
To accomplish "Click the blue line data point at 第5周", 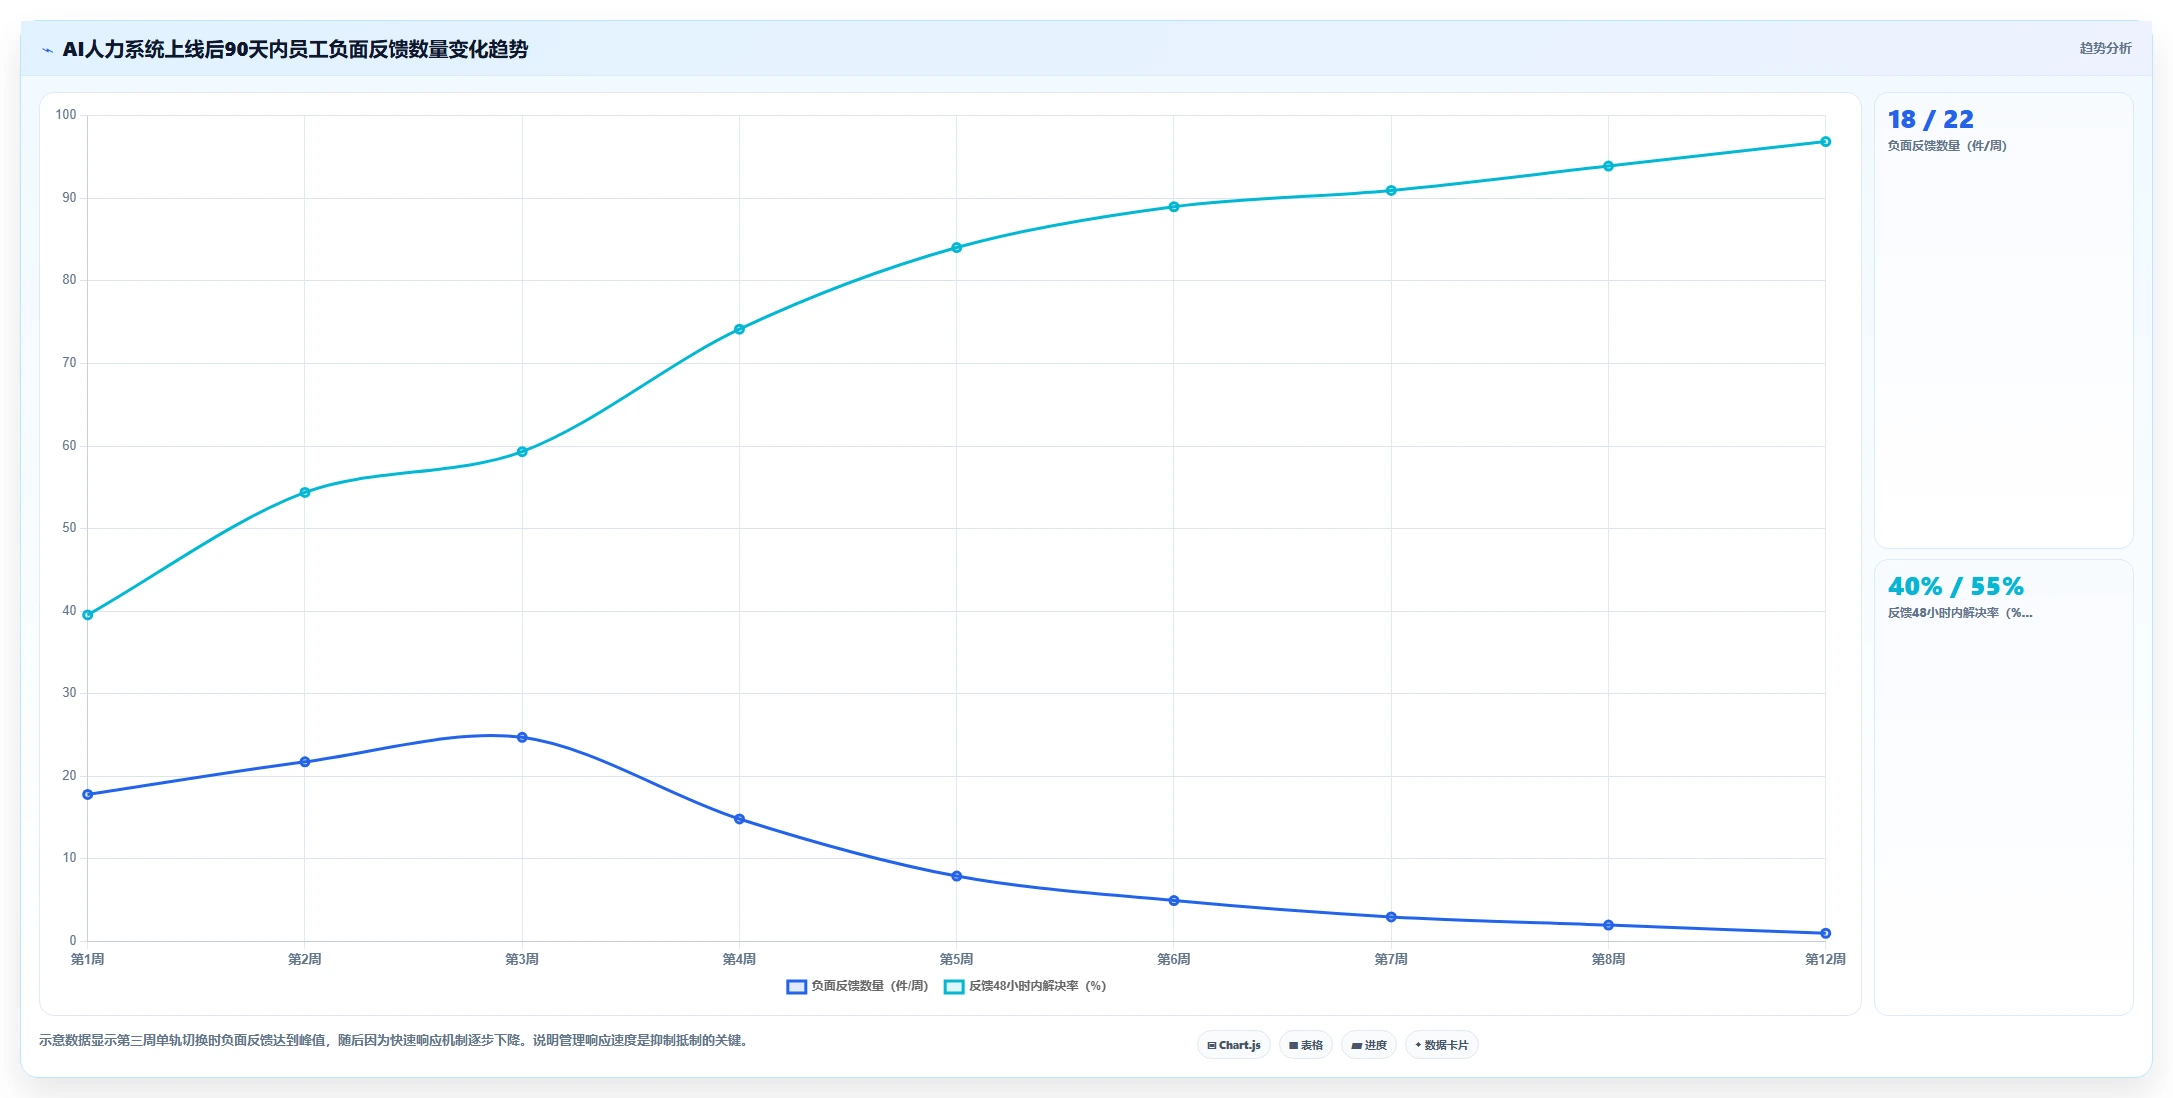I will coord(957,876).
